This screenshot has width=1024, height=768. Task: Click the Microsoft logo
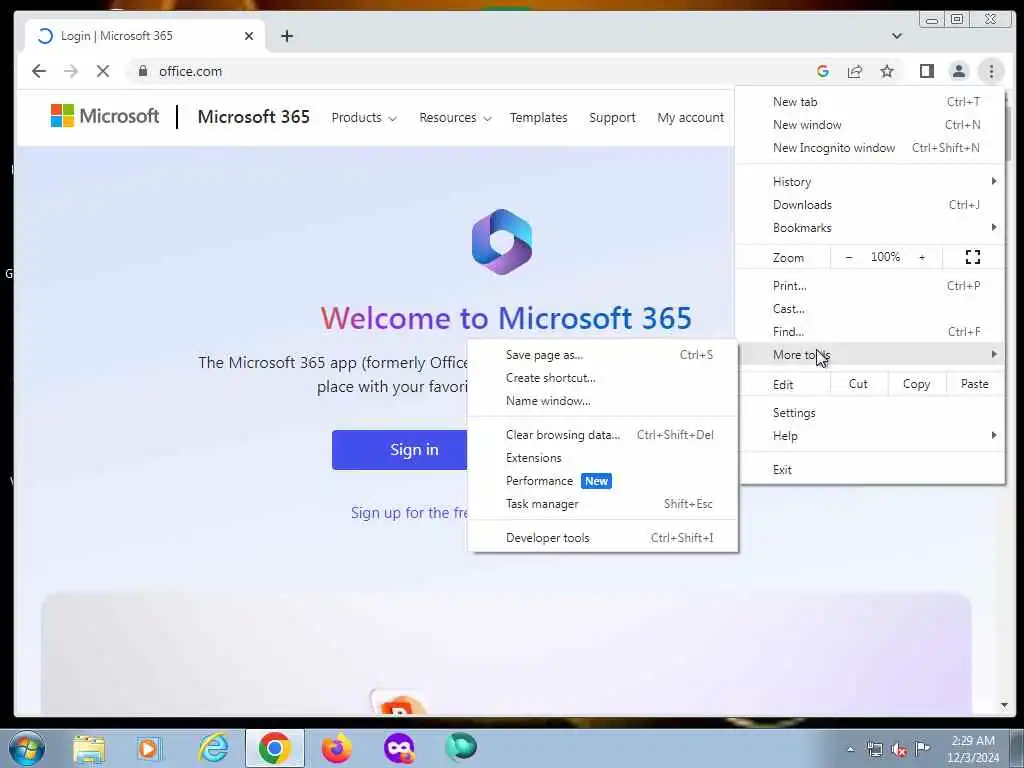[x=104, y=116]
